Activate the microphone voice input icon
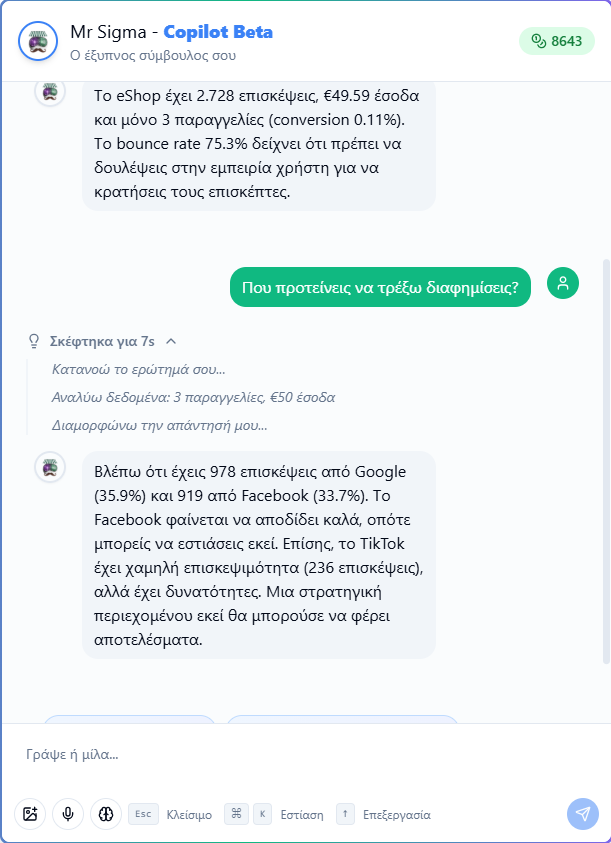Screen dimensions: 611x843 pos(68,814)
